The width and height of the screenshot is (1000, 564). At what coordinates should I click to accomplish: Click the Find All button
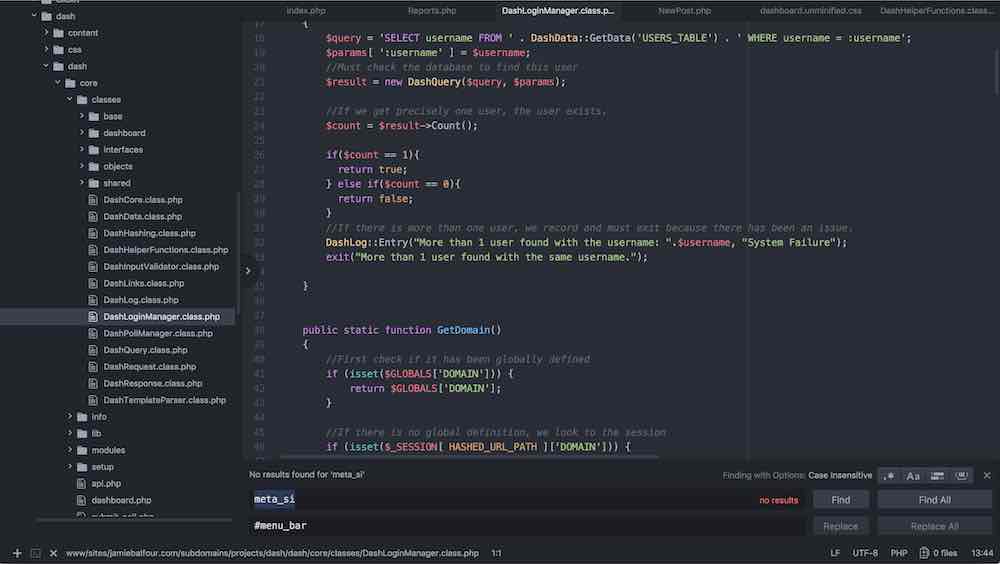[x=933, y=499]
